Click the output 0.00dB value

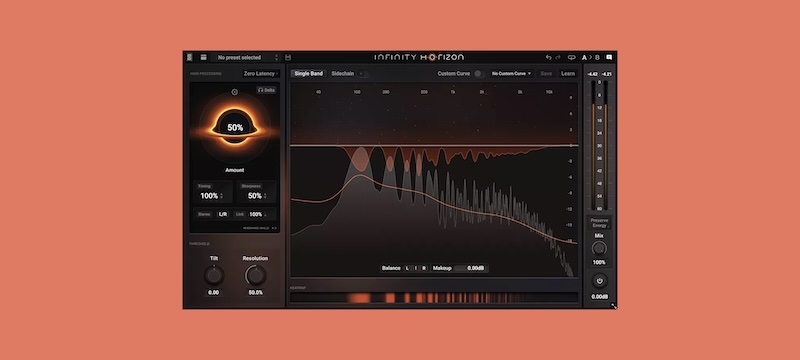pyautogui.click(x=599, y=296)
